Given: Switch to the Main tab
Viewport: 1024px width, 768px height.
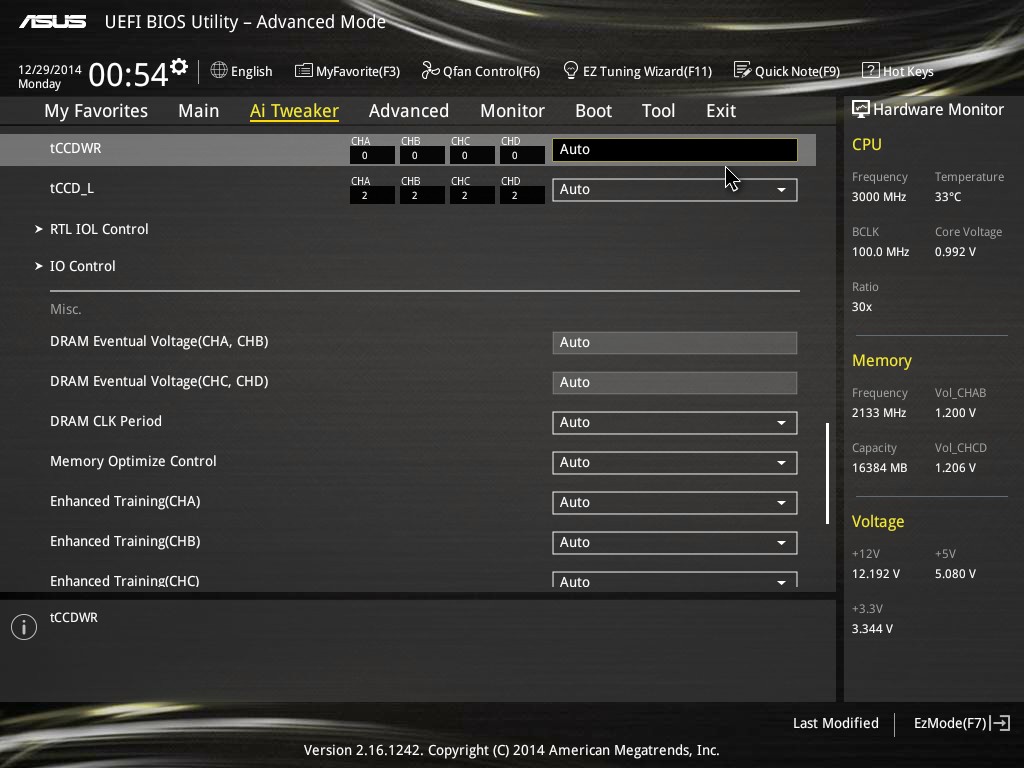Looking at the screenshot, I should [199, 111].
